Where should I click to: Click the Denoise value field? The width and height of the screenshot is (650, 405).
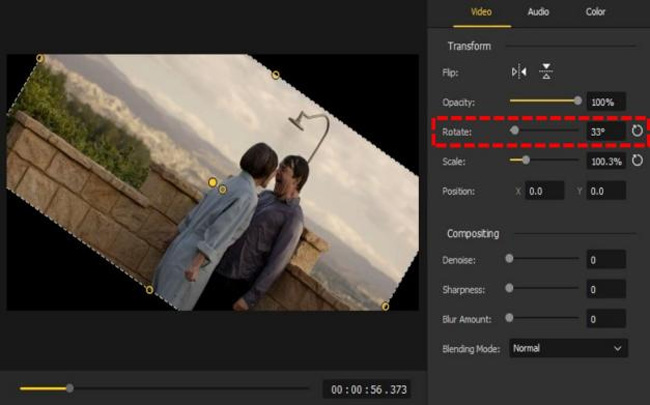[x=606, y=260]
